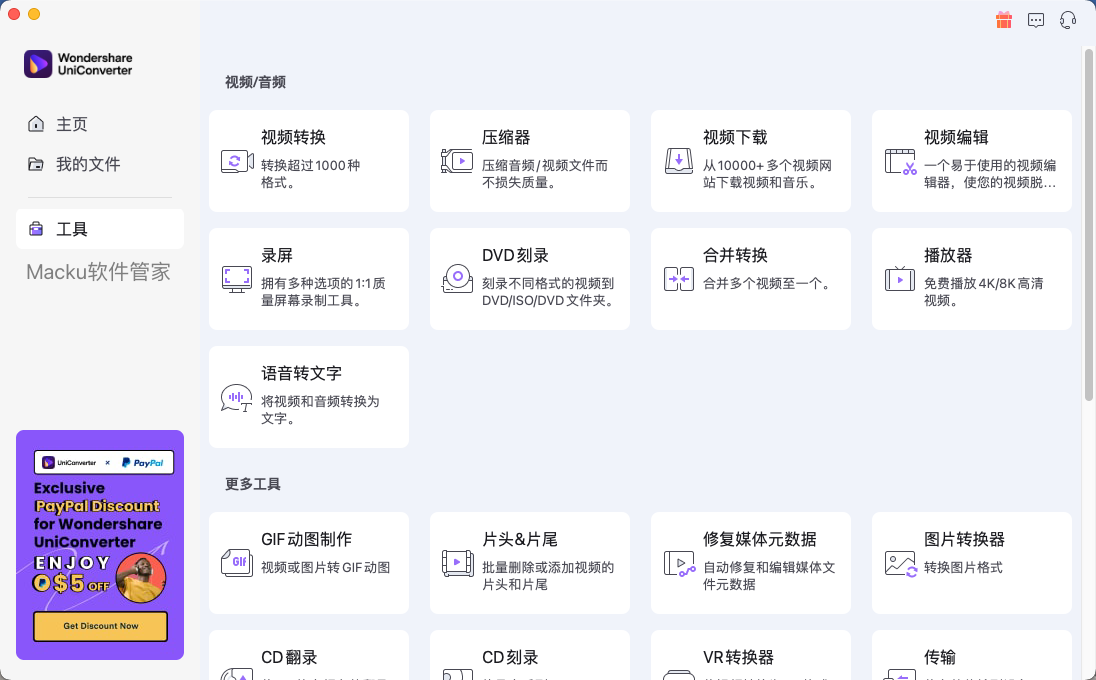Open the 压缩器 tool card
Viewport: 1096px width, 680px height.
coord(530,161)
